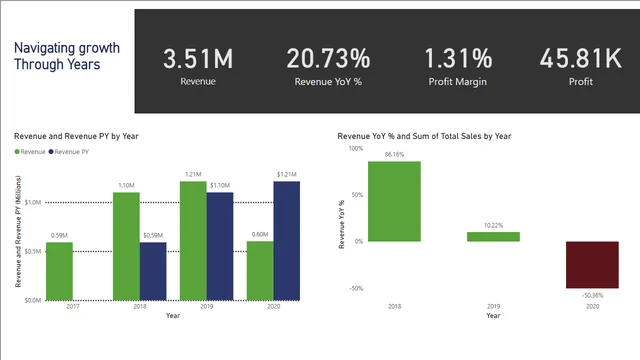Viewport: 640px width, 360px height.
Task: Click the "Revenue and Revenue PY (Millions)" axis title
Action: point(18,231)
